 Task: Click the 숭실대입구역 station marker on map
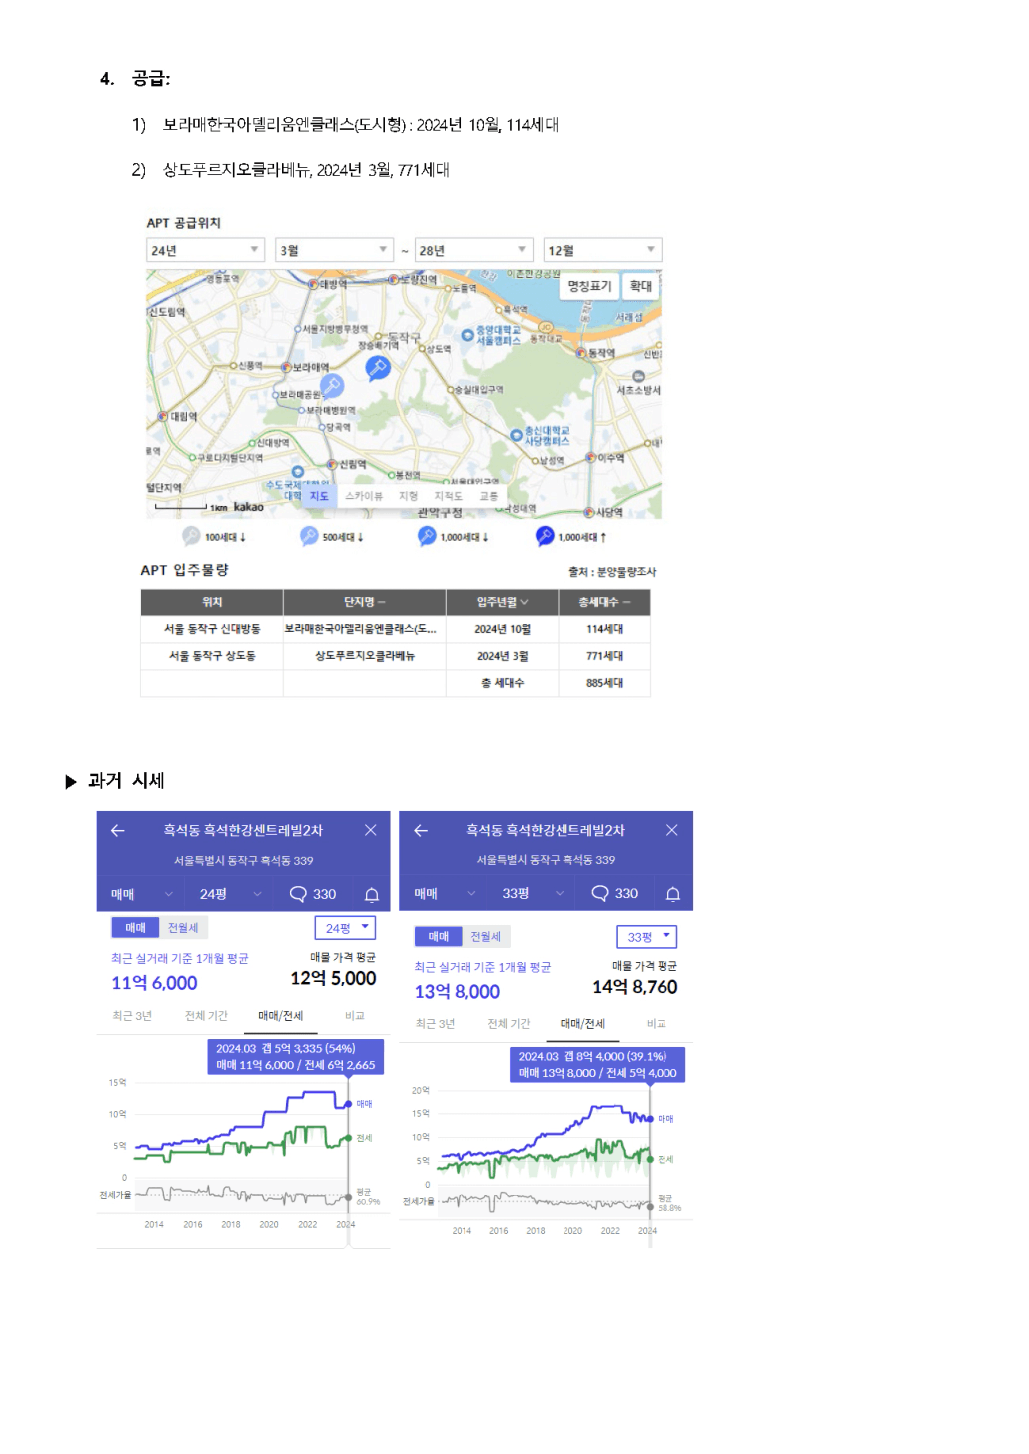[451, 390]
